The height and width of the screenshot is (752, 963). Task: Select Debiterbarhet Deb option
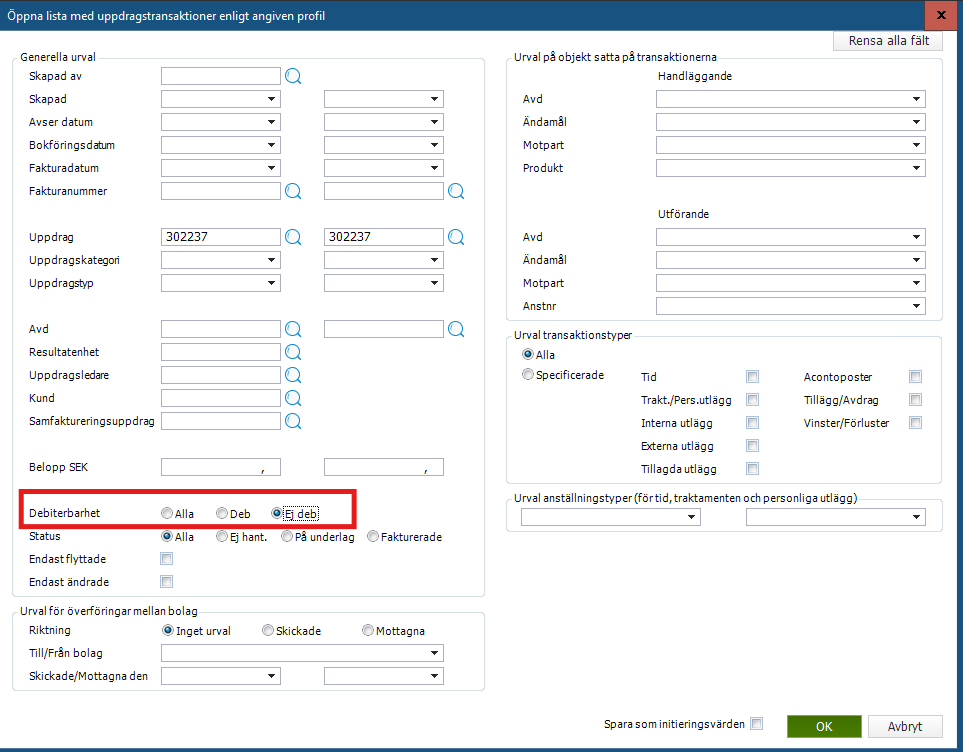tap(222, 513)
